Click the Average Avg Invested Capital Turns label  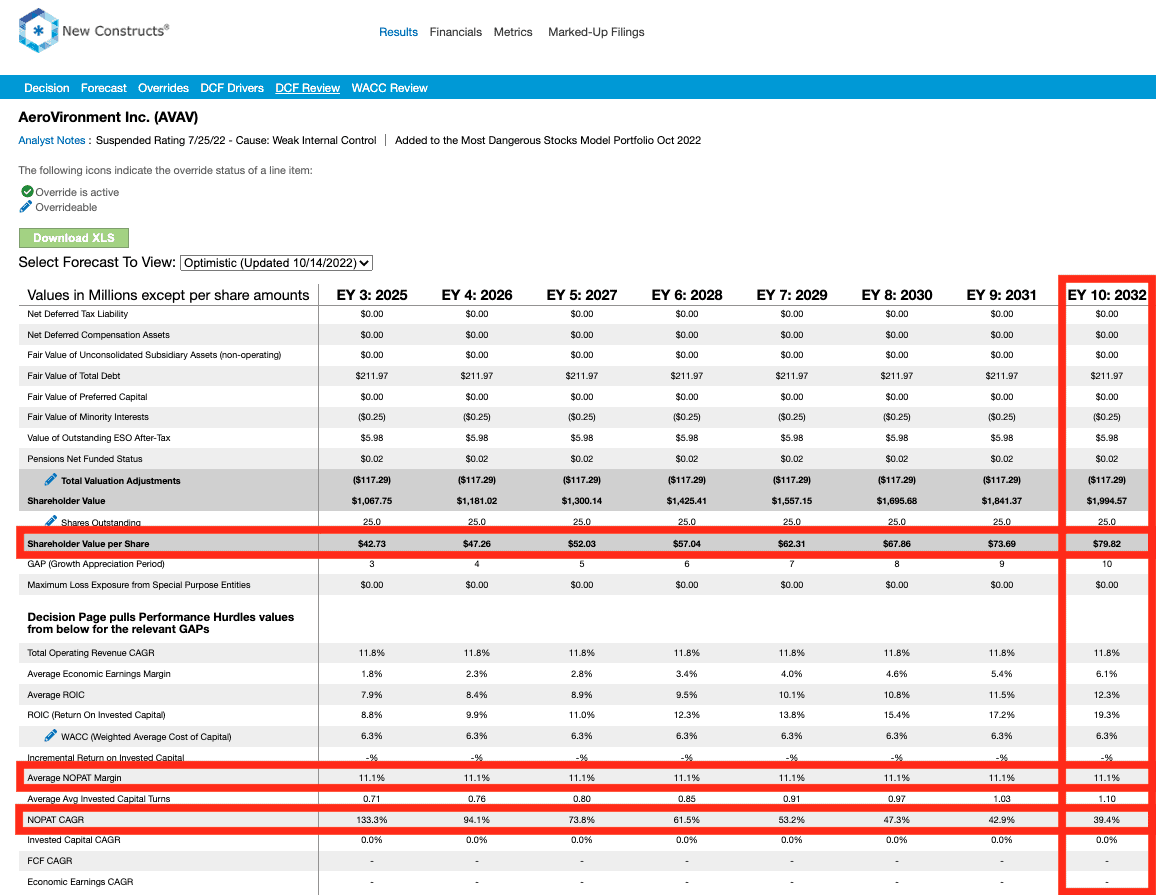pyautogui.click(x=99, y=799)
